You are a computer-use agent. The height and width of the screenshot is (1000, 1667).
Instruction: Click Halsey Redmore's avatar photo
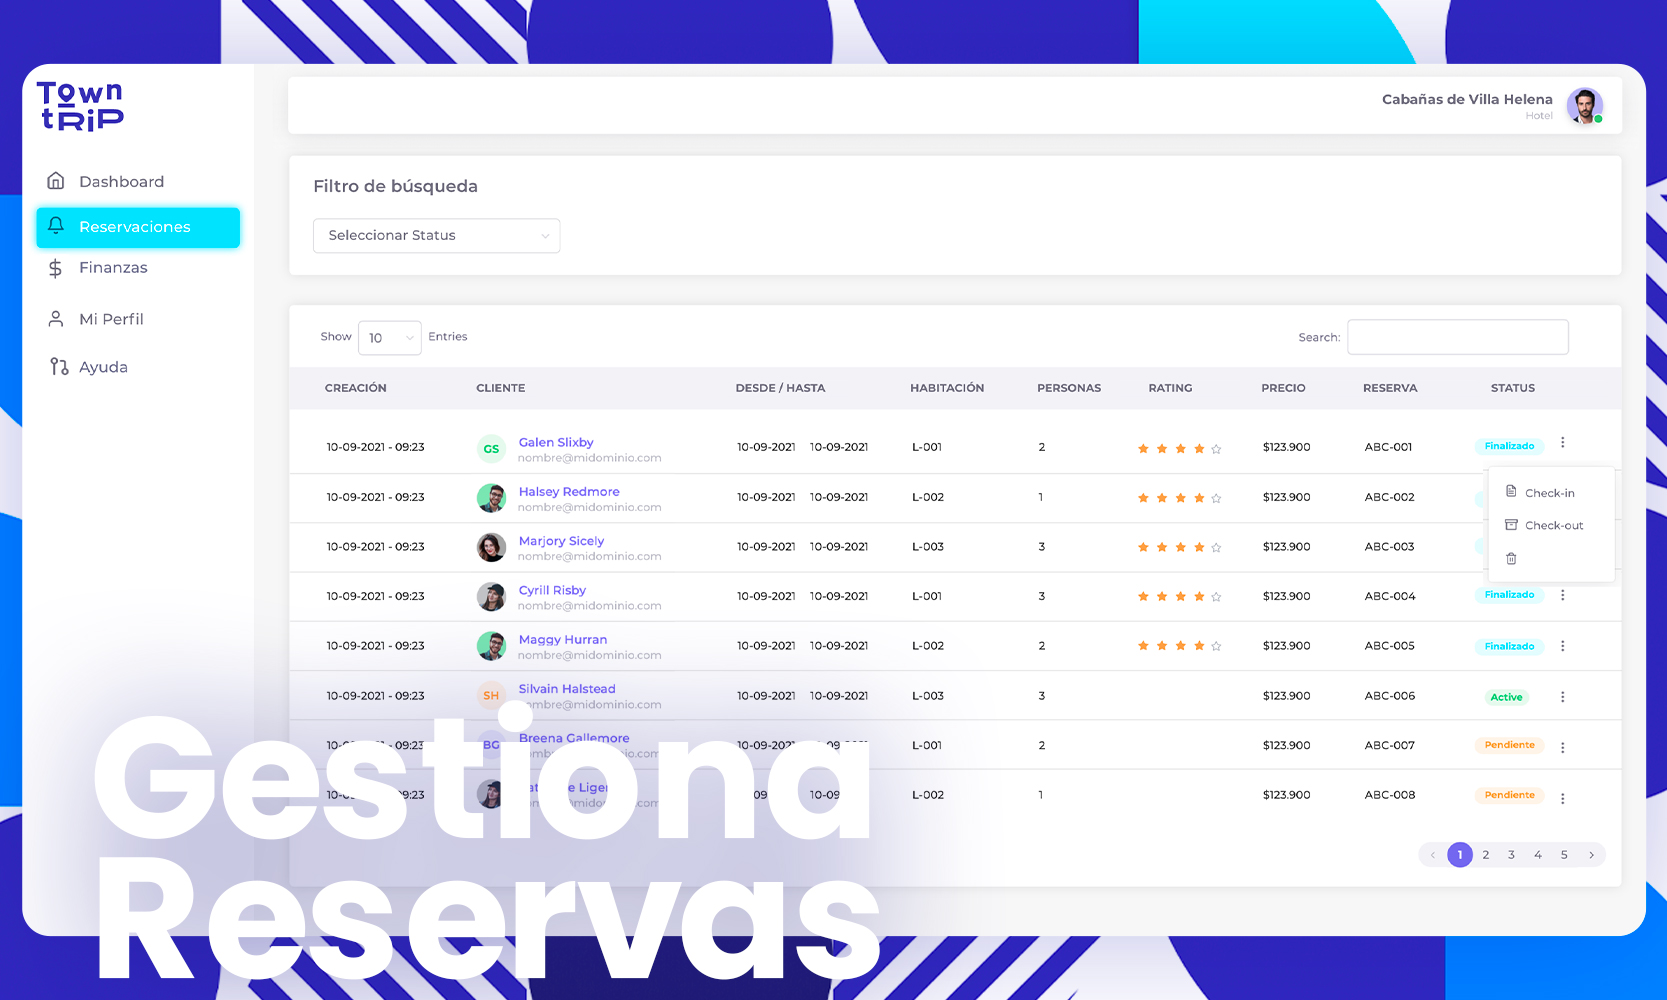point(491,498)
